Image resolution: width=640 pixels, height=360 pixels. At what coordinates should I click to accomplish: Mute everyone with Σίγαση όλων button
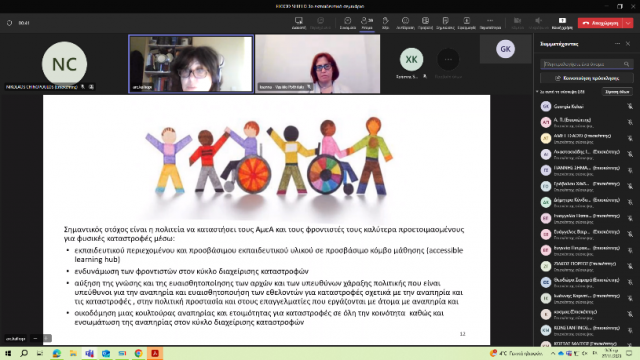(617, 92)
